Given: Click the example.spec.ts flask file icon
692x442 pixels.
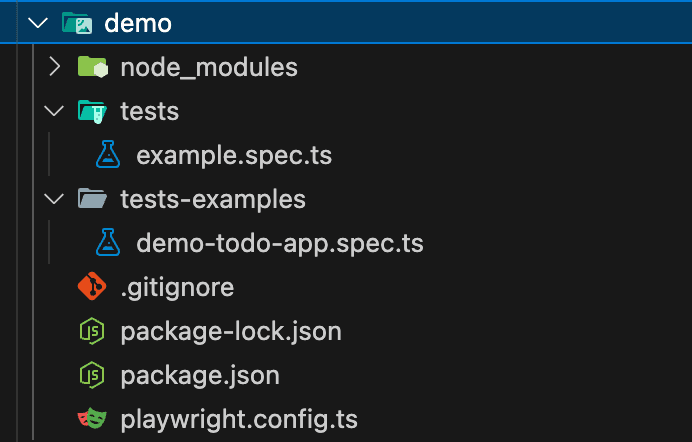Looking at the screenshot, I should [x=108, y=155].
